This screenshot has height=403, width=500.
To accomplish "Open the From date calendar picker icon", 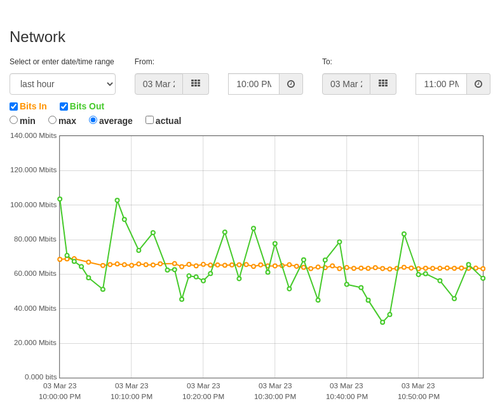I will pos(196,84).
